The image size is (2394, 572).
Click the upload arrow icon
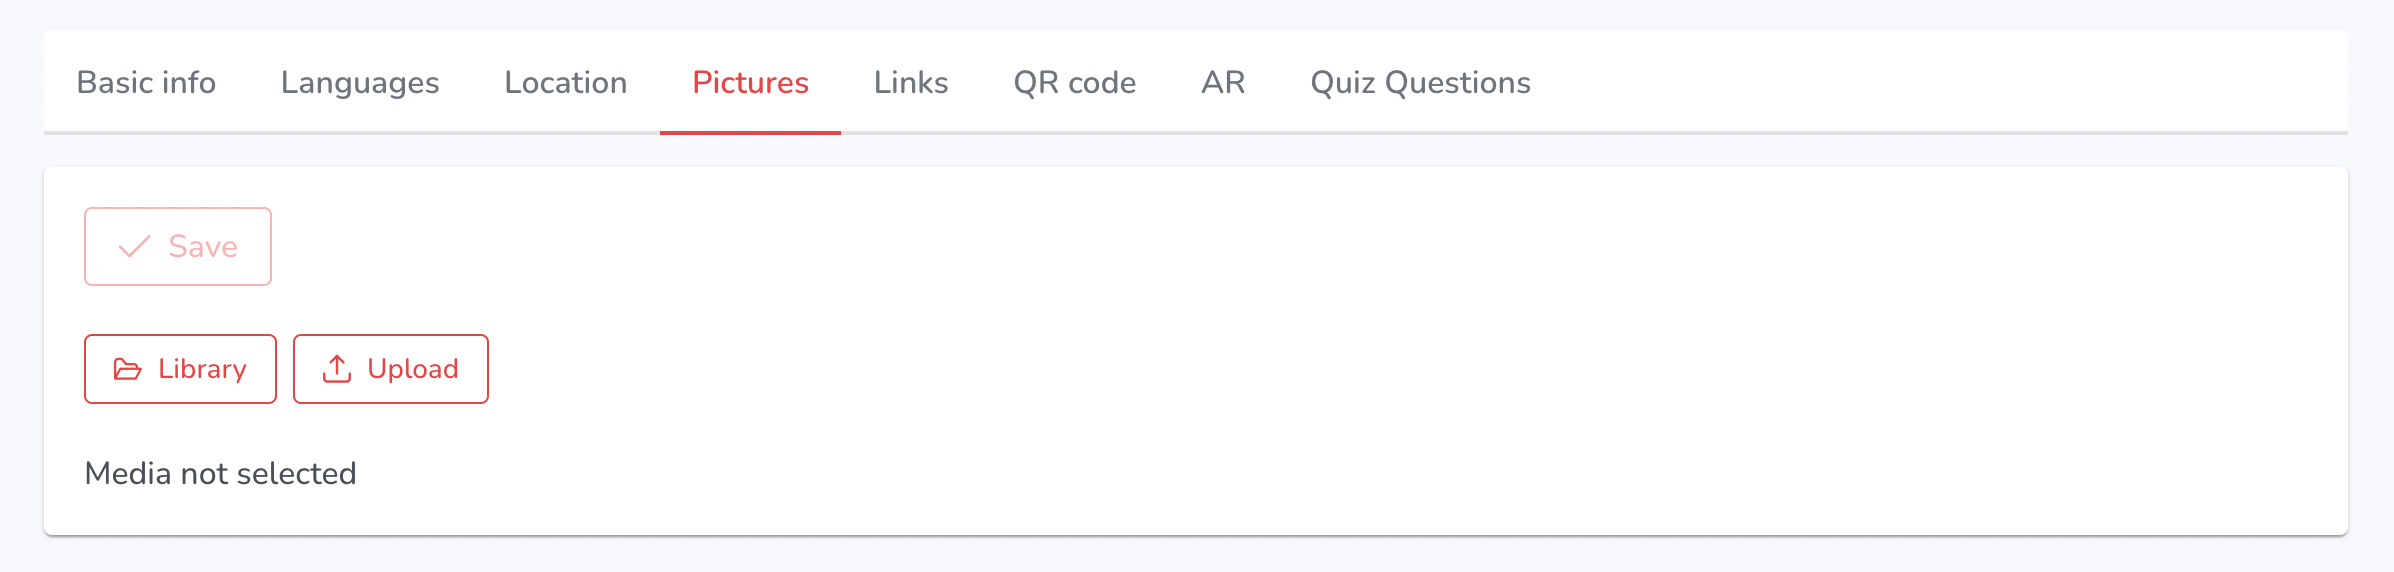[337, 369]
